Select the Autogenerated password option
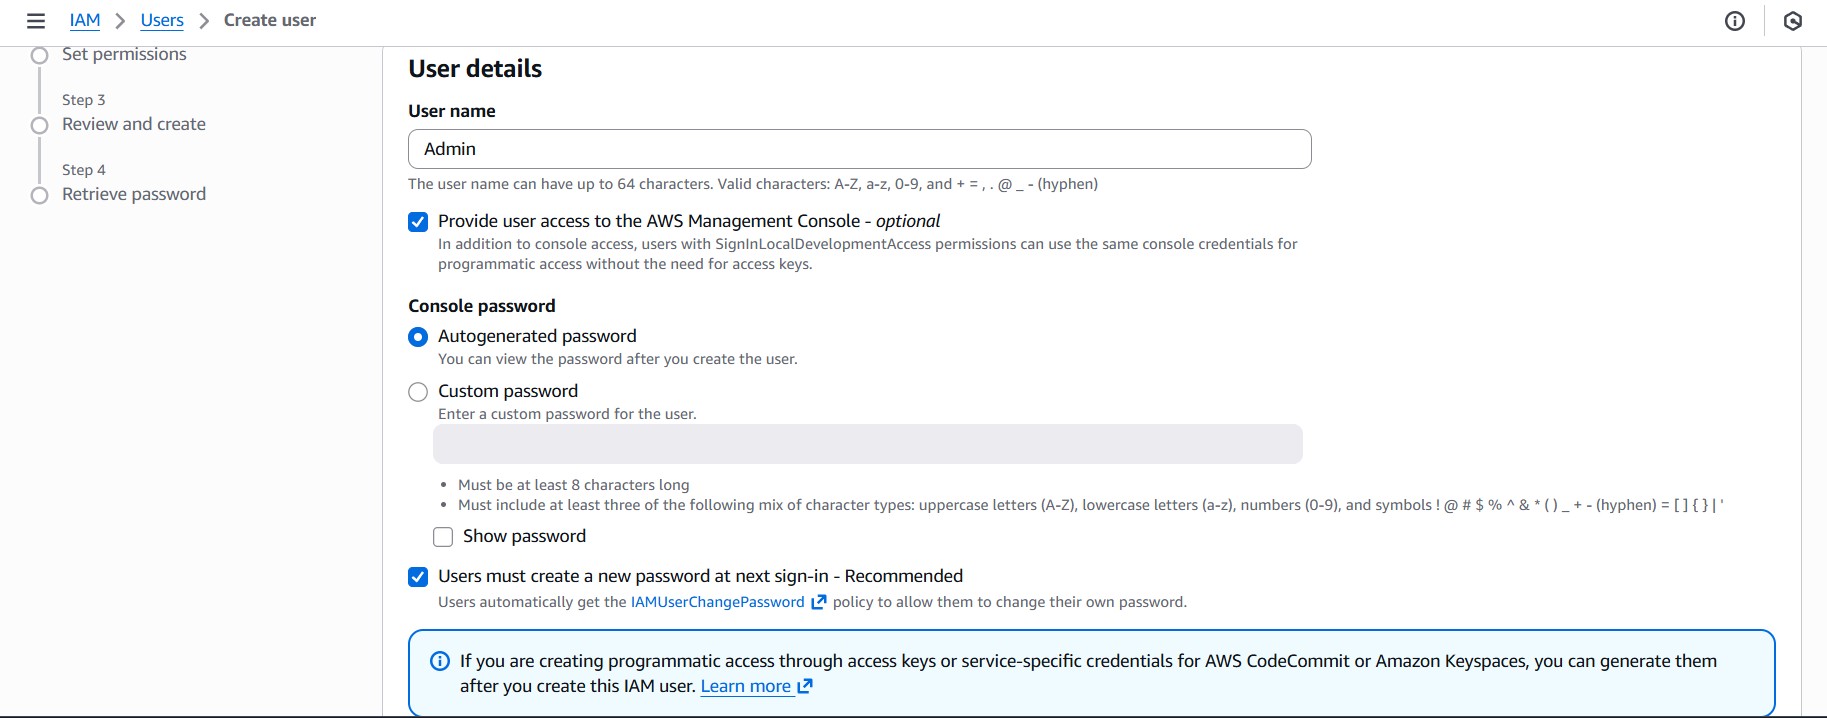The height and width of the screenshot is (718, 1827). [x=418, y=337]
